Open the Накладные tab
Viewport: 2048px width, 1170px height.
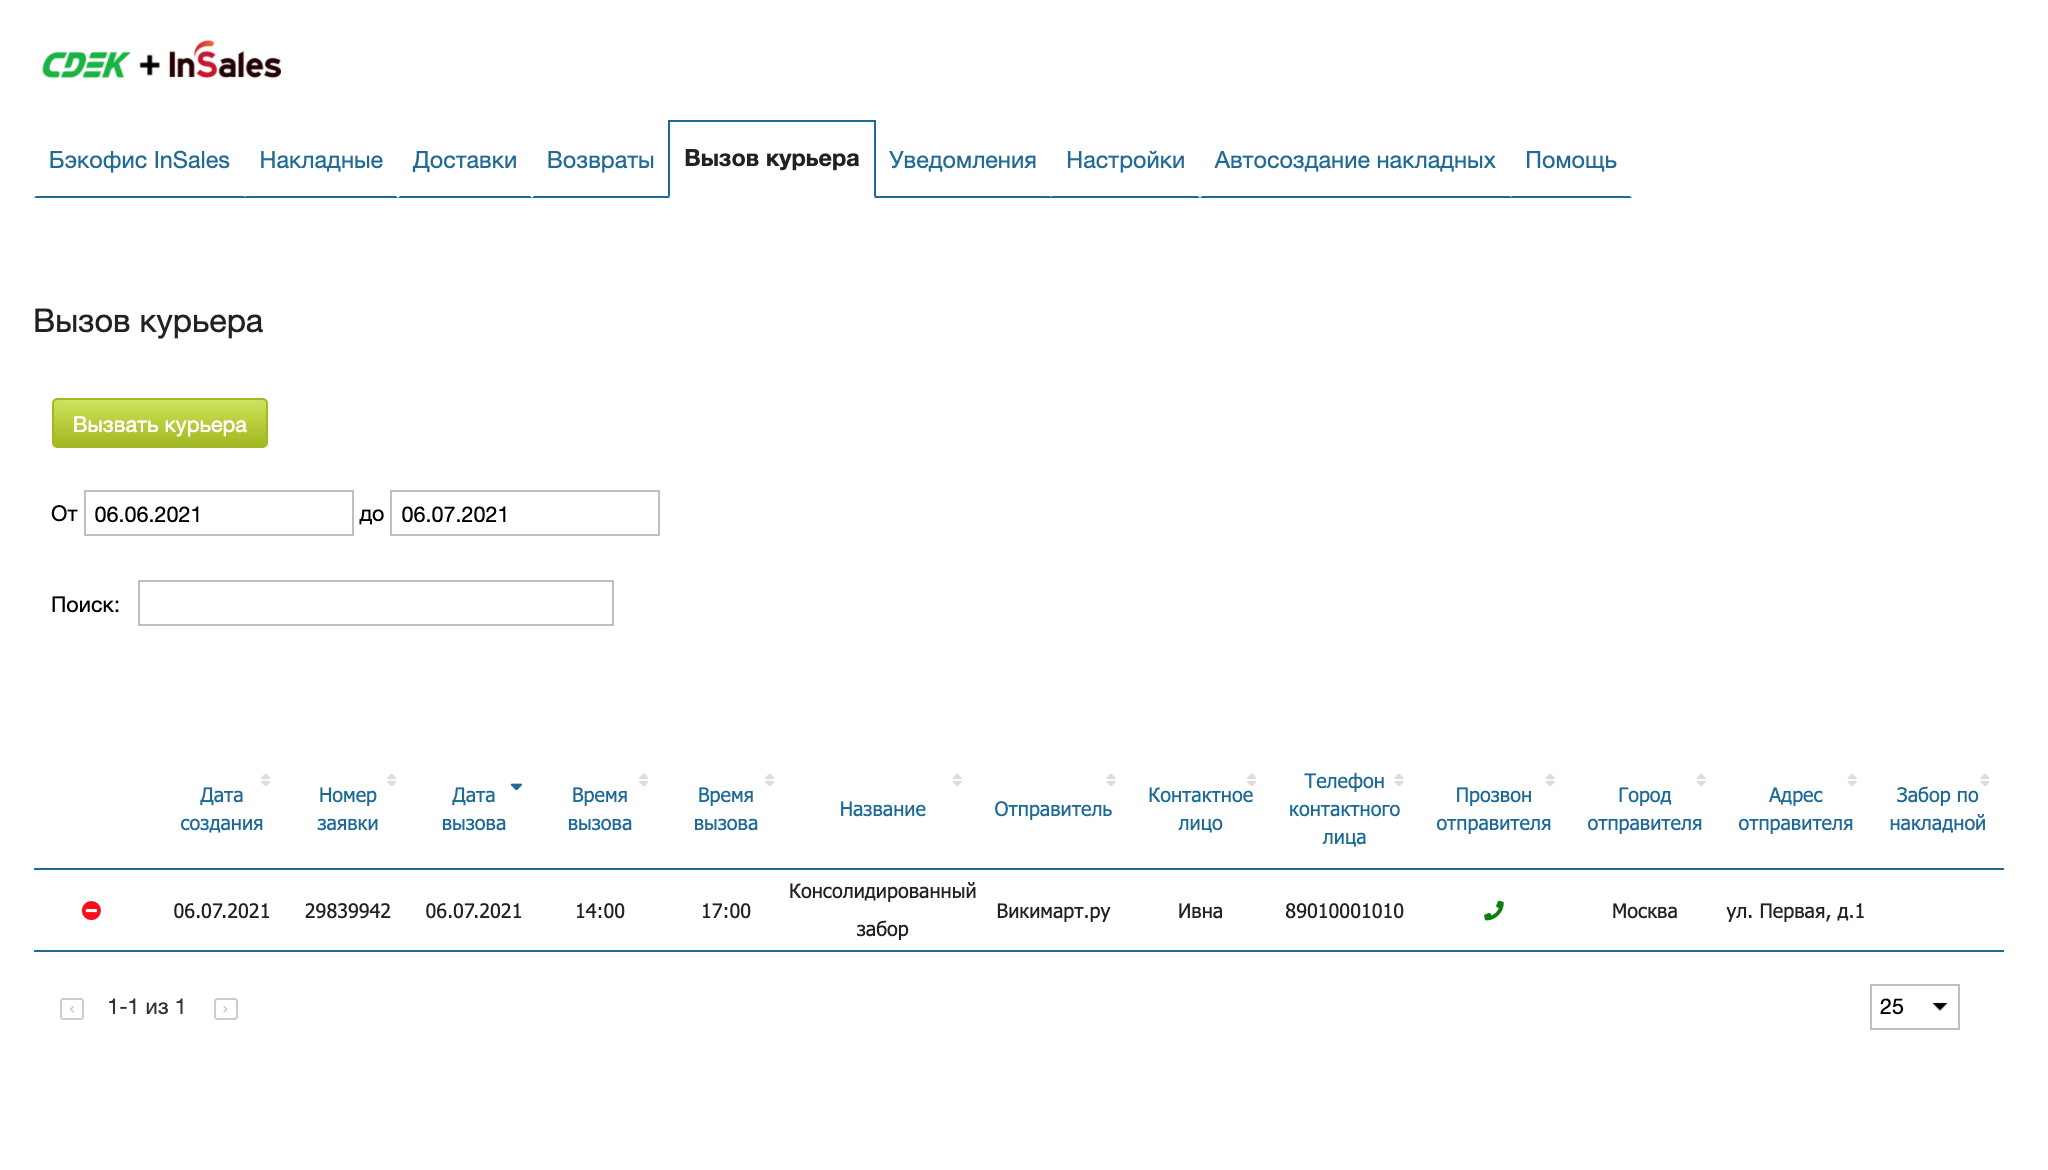(x=321, y=160)
